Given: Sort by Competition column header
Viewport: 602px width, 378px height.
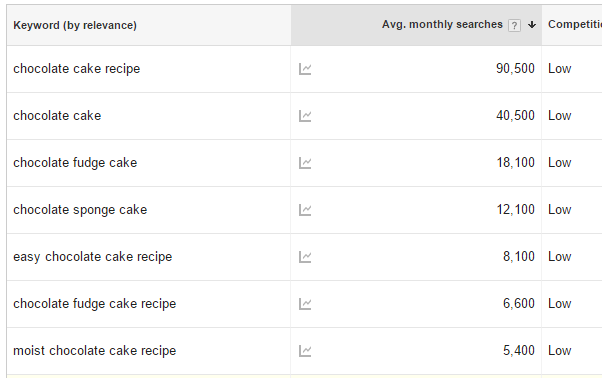Looking at the screenshot, I should point(575,25).
